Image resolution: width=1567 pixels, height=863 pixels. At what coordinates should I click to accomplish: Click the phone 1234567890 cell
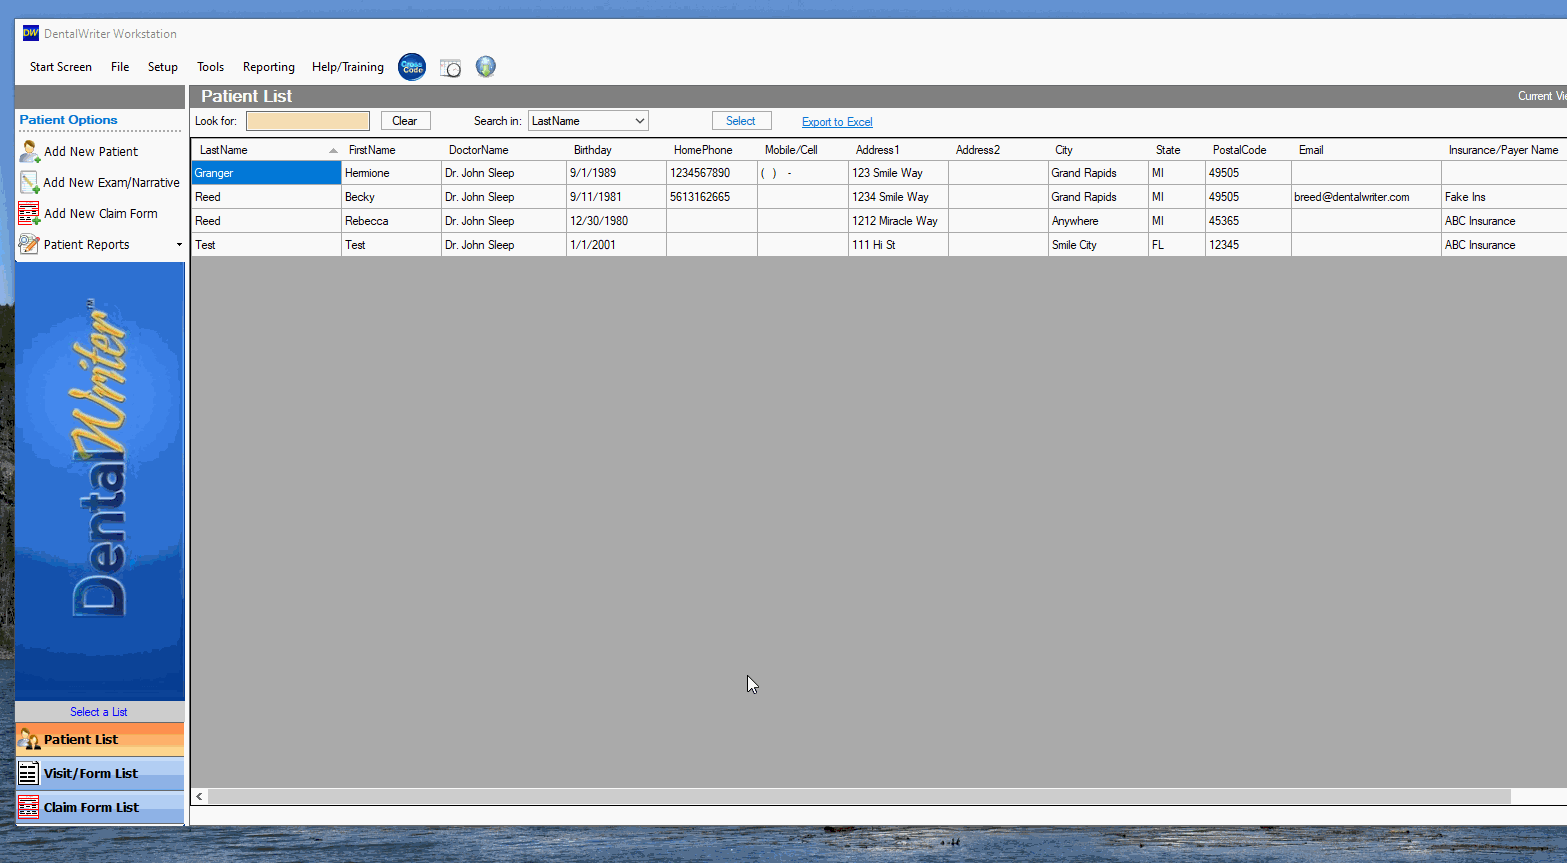tap(712, 173)
